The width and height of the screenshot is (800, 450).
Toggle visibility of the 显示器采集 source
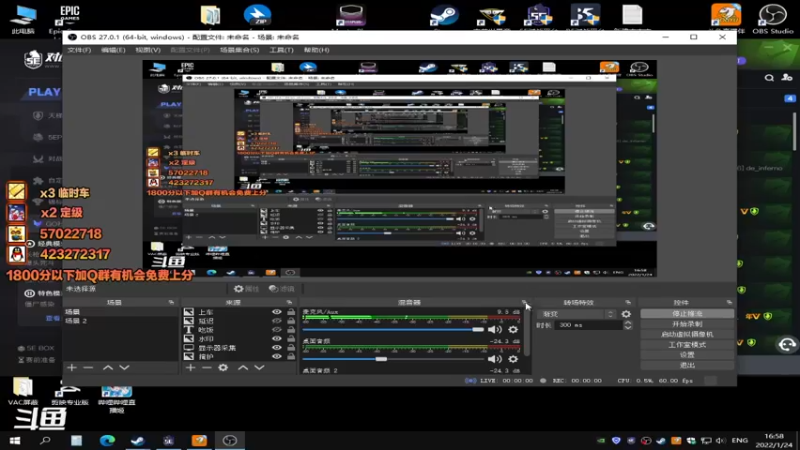click(x=277, y=347)
